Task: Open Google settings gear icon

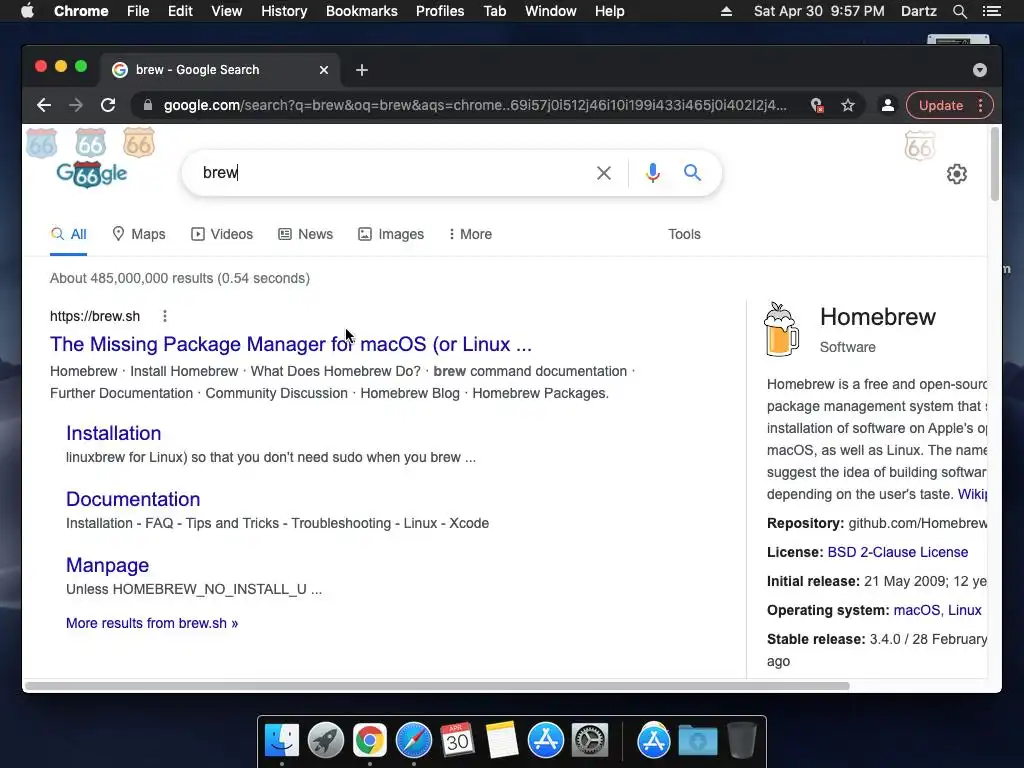Action: 957,174
